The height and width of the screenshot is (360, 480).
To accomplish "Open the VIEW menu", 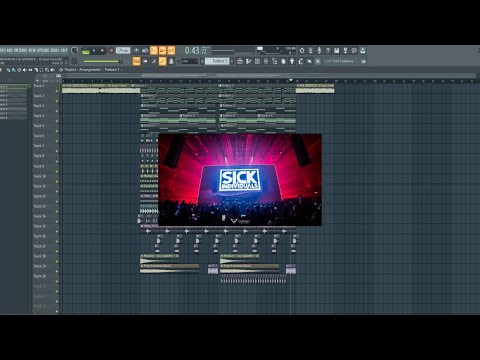I will (32, 50).
